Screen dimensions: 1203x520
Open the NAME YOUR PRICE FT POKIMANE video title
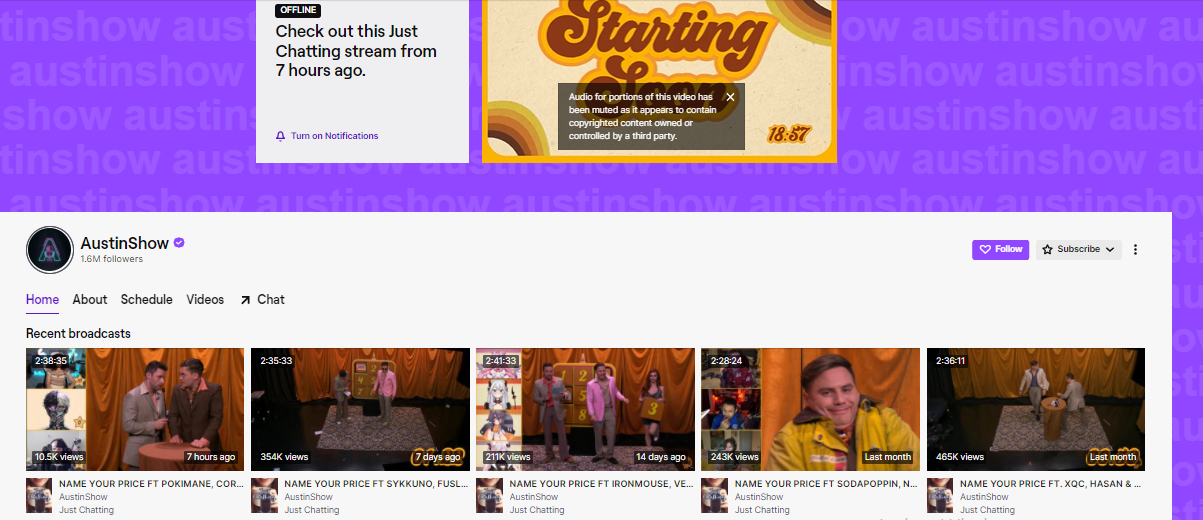[151, 484]
